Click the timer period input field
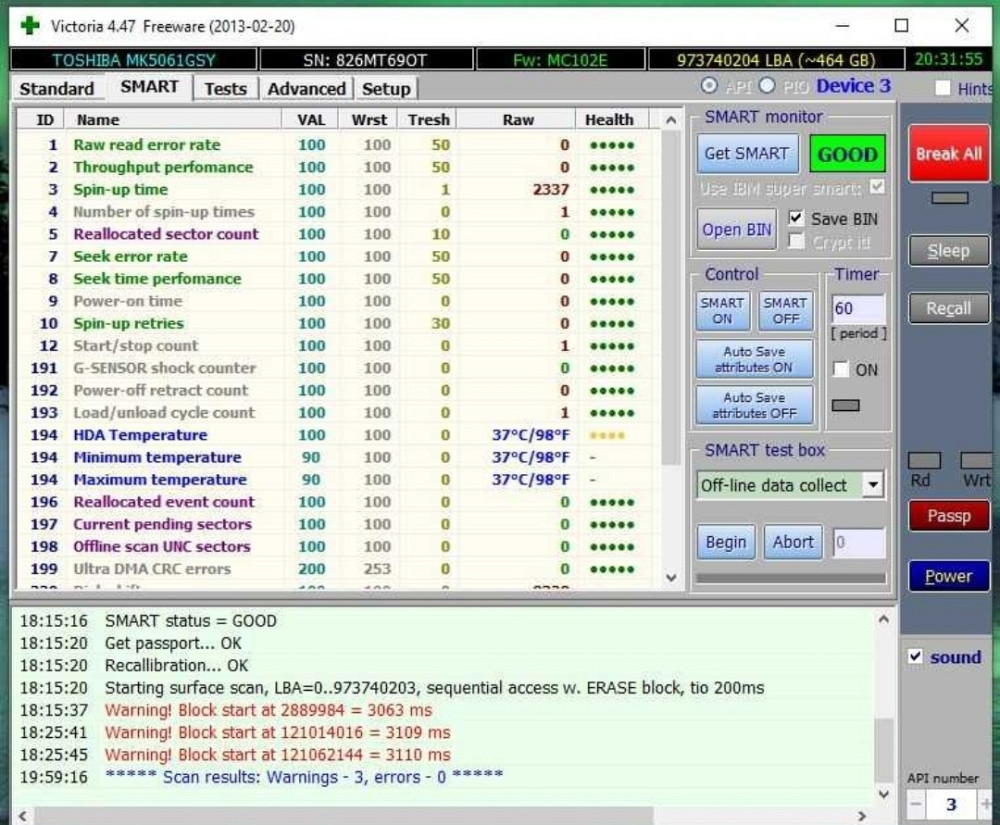The width and height of the screenshot is (1000, 825). coord(858,309)
